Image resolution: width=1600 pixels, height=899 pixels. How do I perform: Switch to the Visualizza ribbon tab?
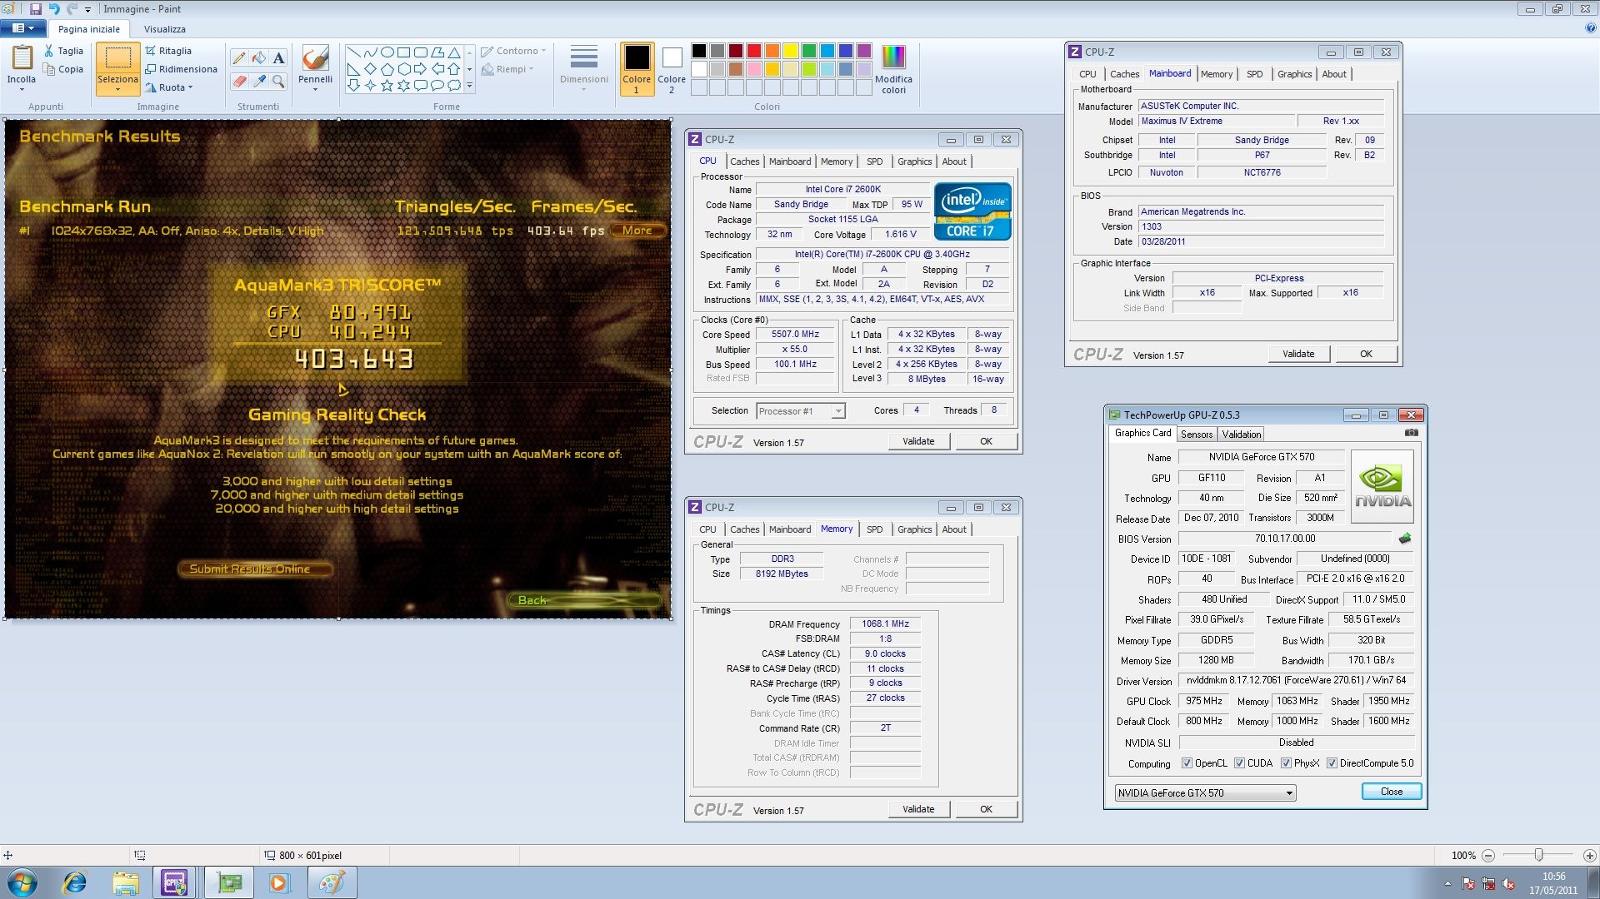coord(164,29)
